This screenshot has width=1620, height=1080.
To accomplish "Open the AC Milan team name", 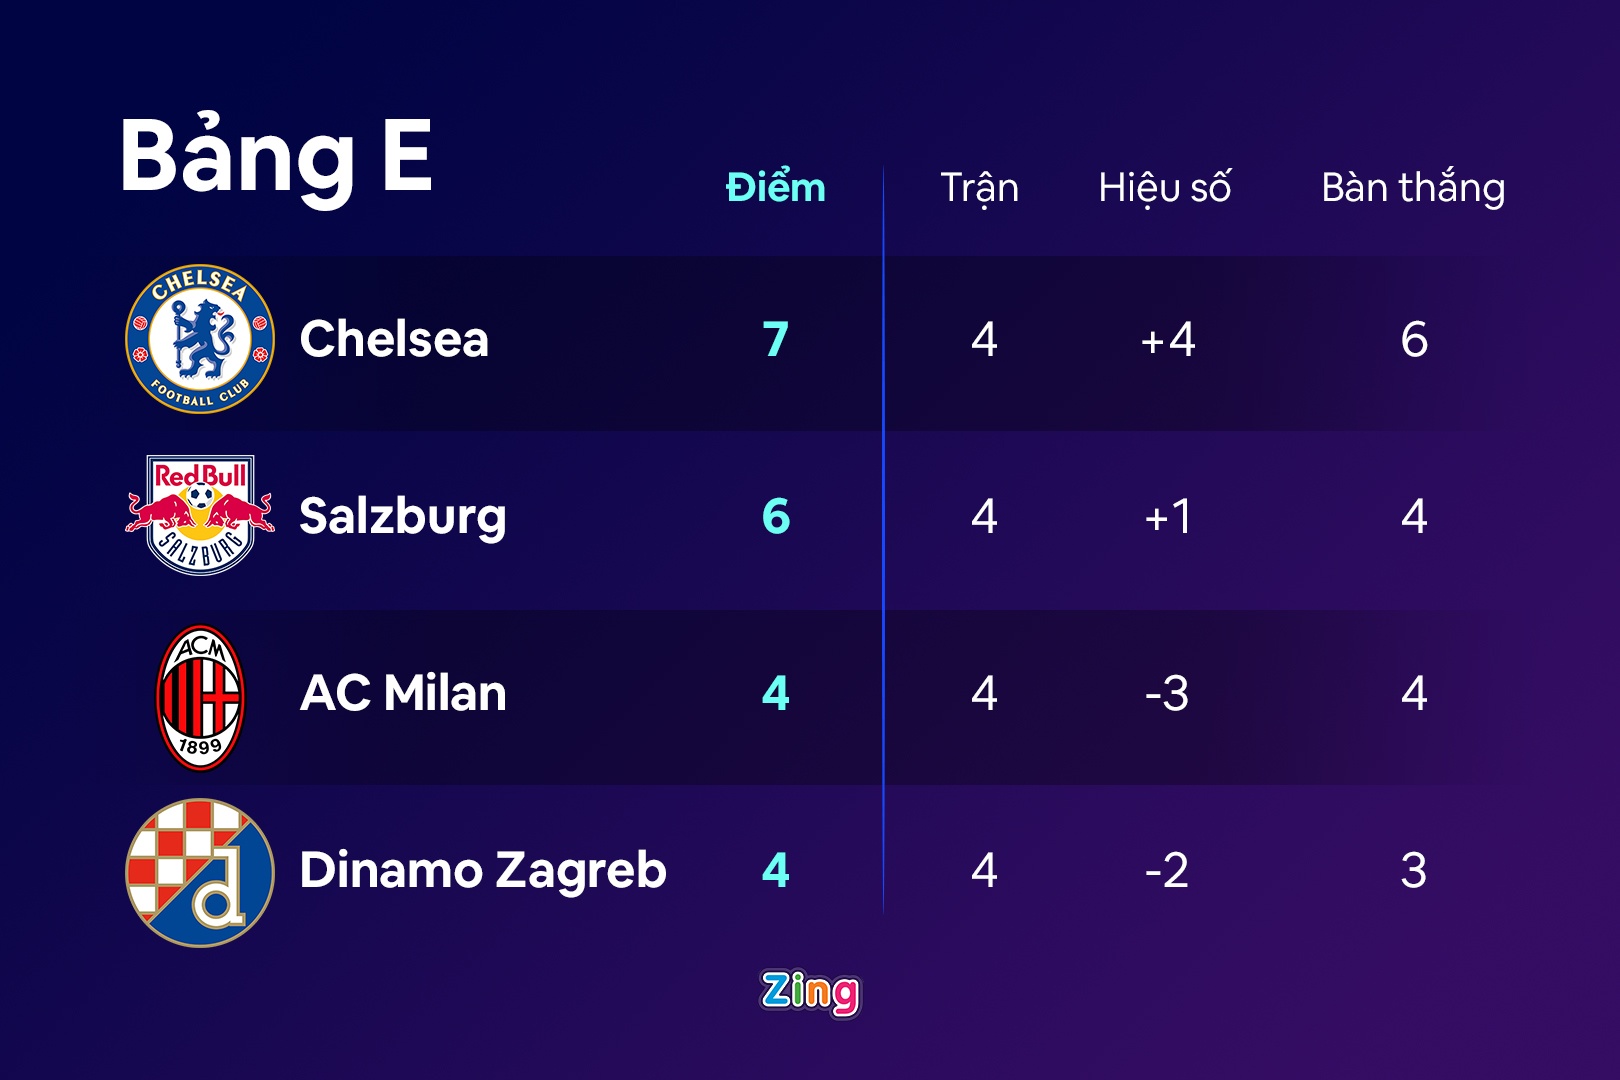I will [403, 693].
